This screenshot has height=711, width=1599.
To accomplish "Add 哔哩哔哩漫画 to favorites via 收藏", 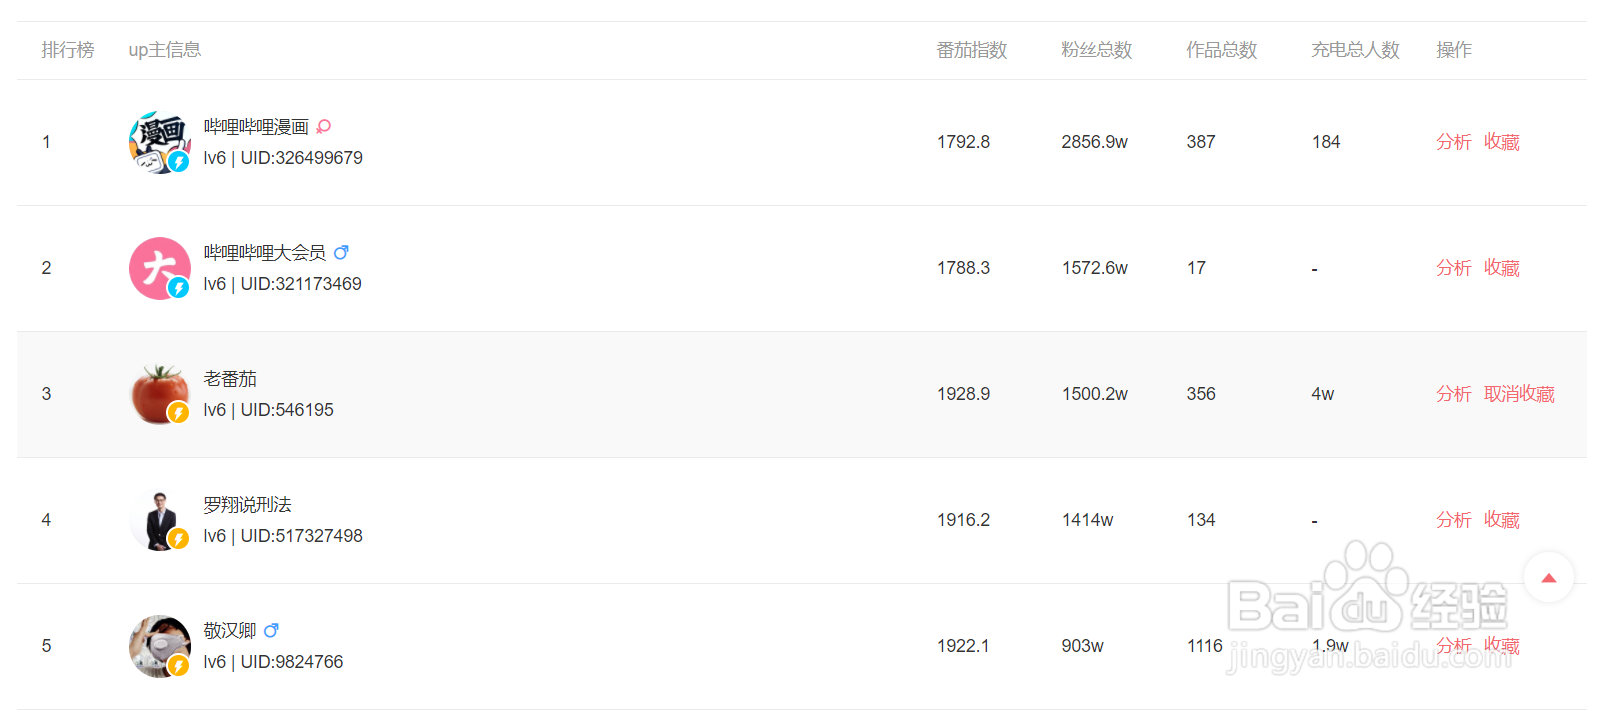I will (x=1501, y=142).
